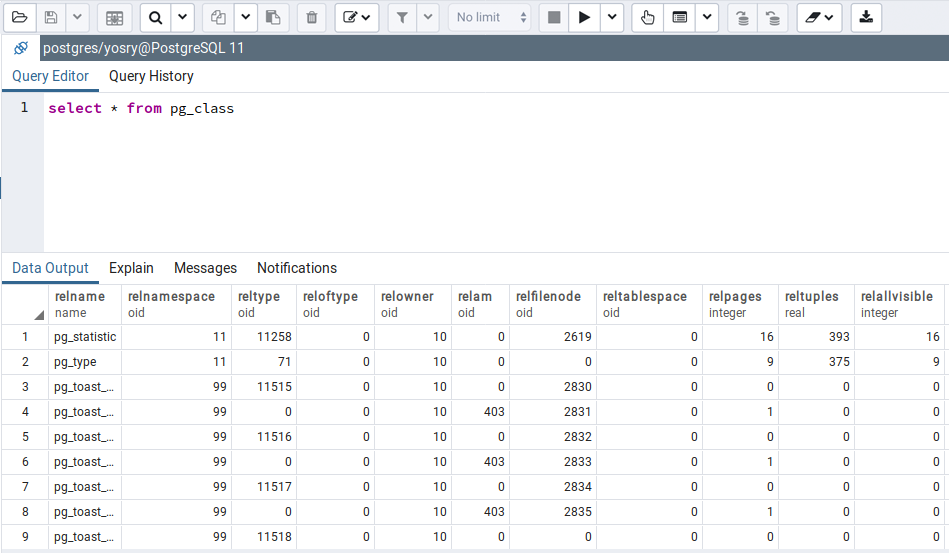Click the Download as CSV icon

pos(866,17)
